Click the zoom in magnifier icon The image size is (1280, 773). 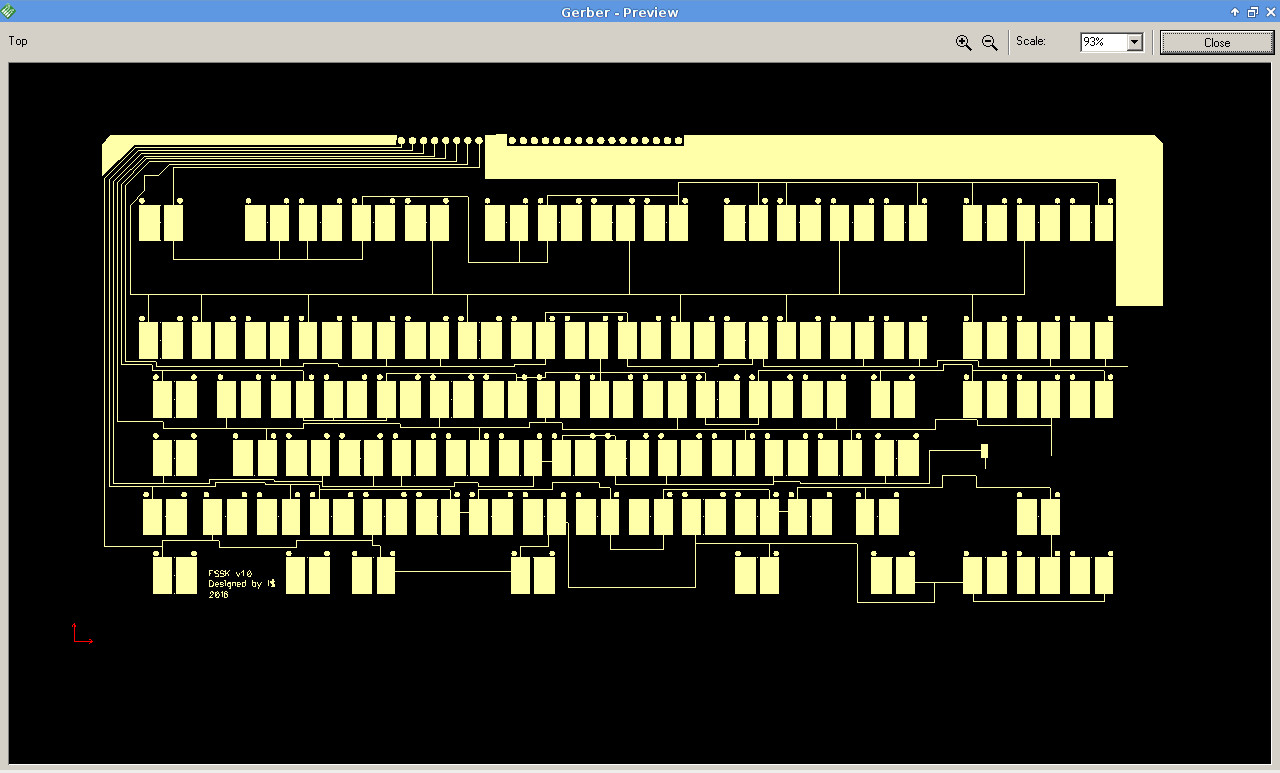pos(963,42)
